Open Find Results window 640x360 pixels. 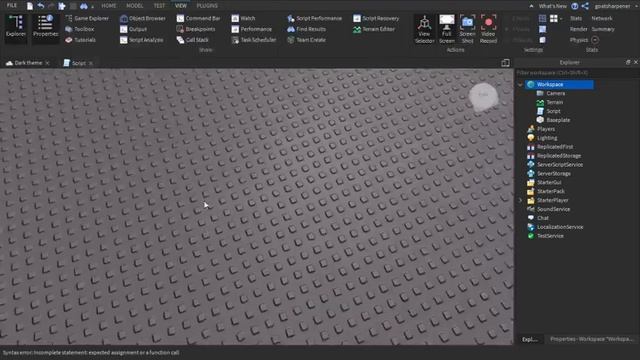coord(307,29)
